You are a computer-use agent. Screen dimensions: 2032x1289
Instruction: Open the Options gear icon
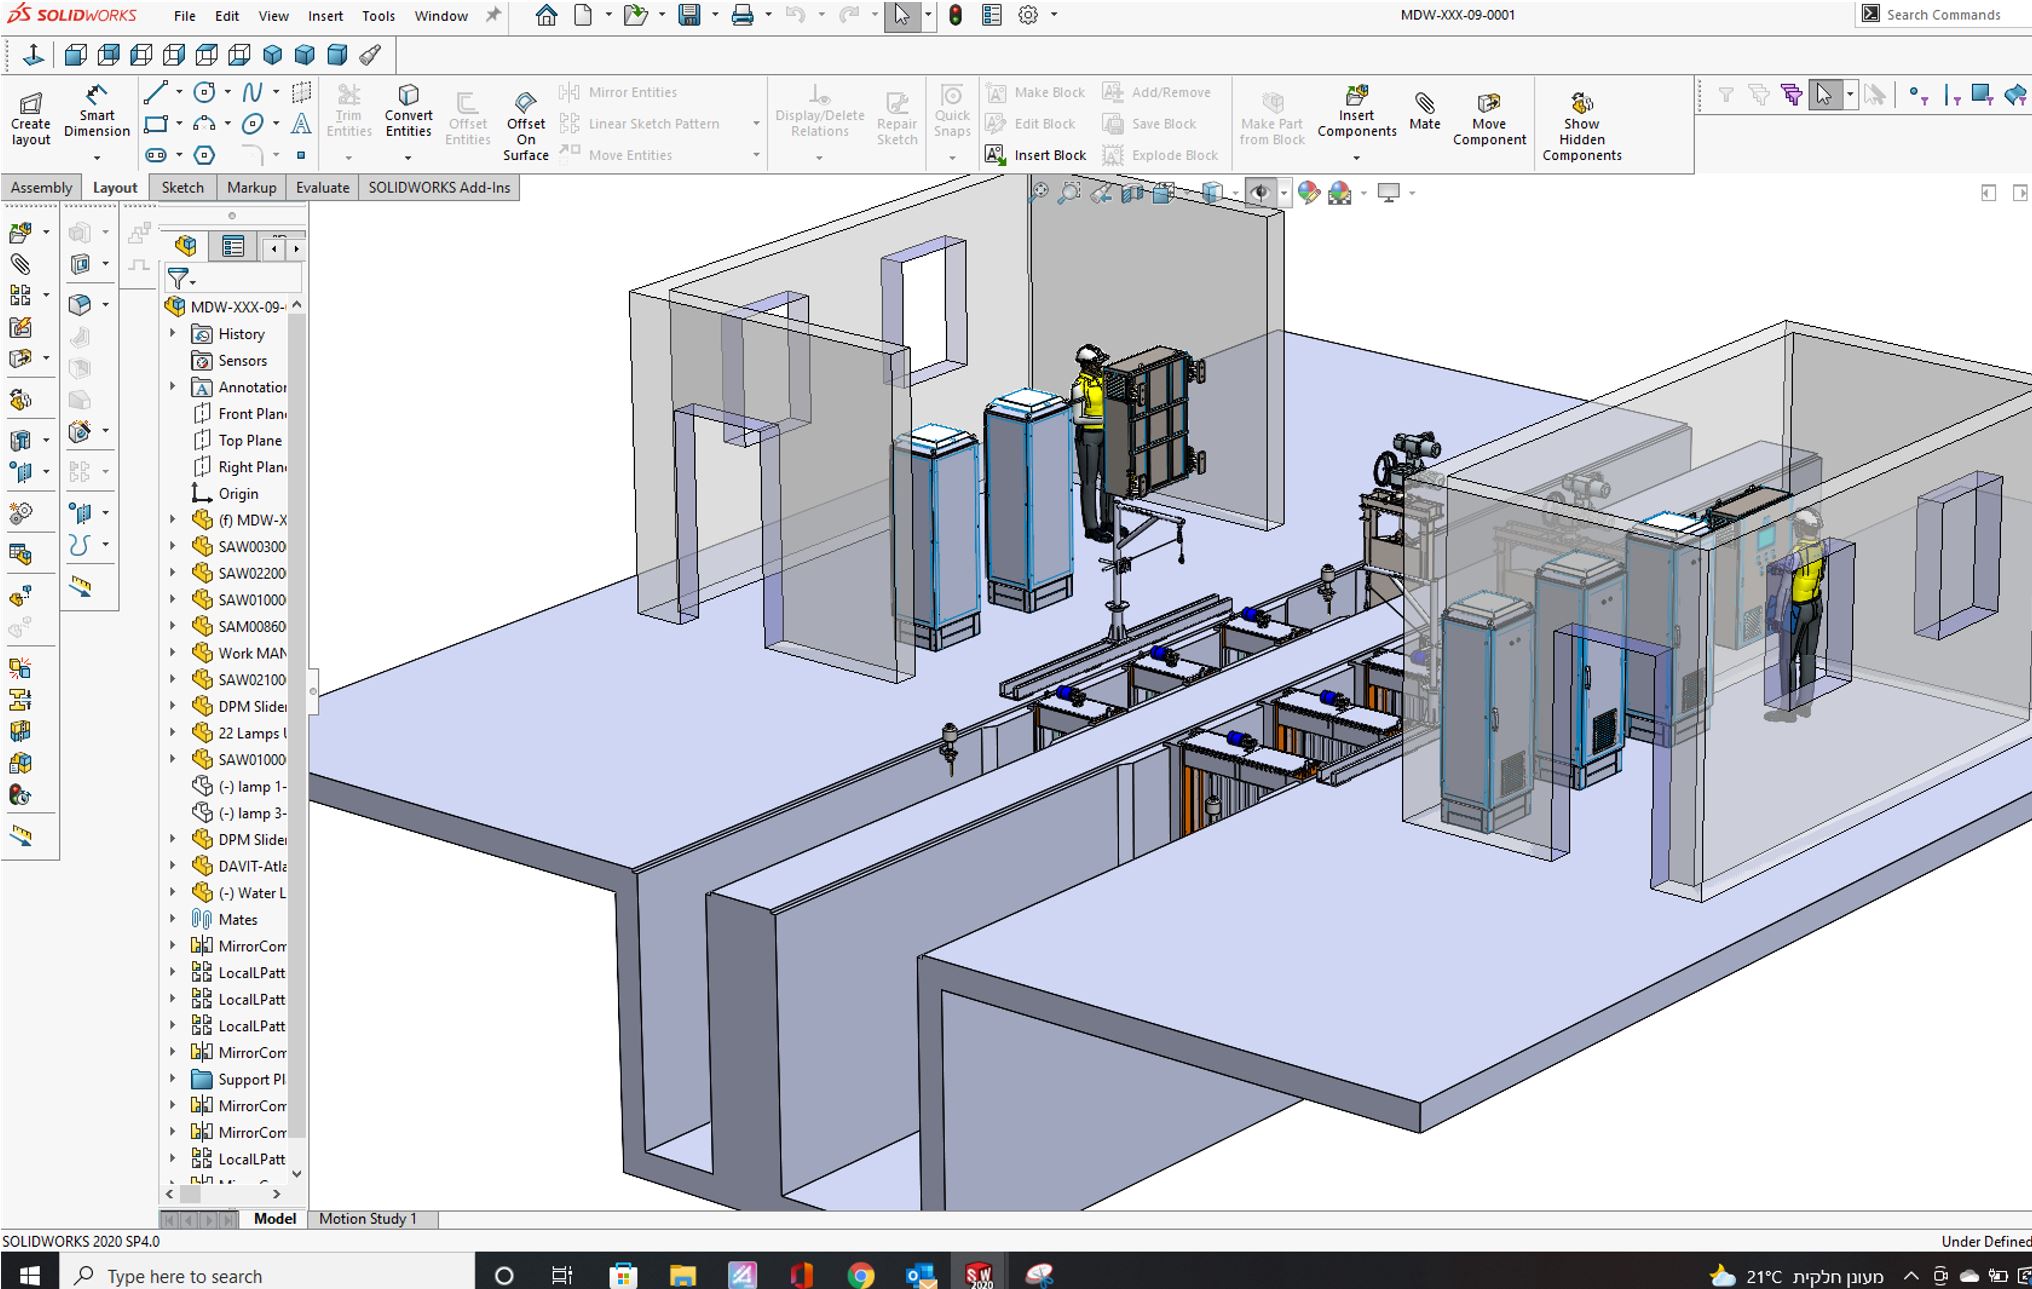(x=1027, y=15)
